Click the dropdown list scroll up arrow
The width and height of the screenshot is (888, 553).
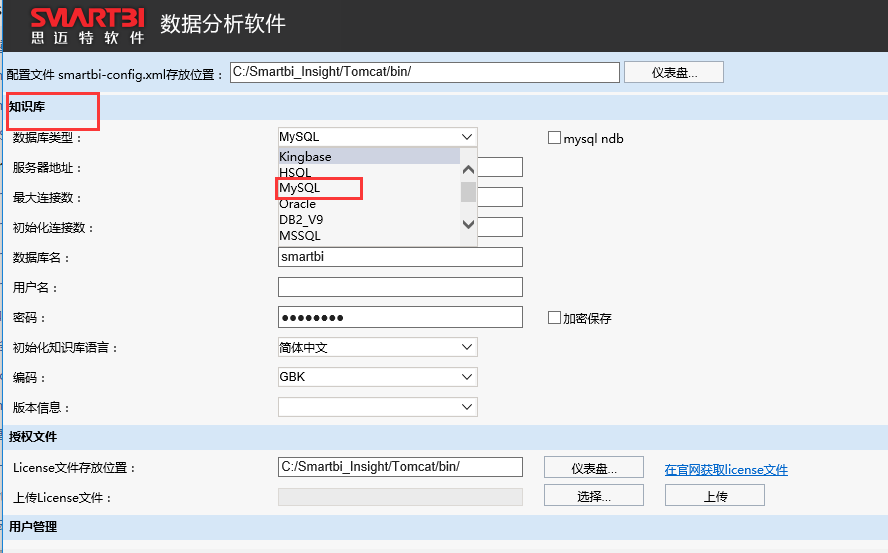(468, 169)
